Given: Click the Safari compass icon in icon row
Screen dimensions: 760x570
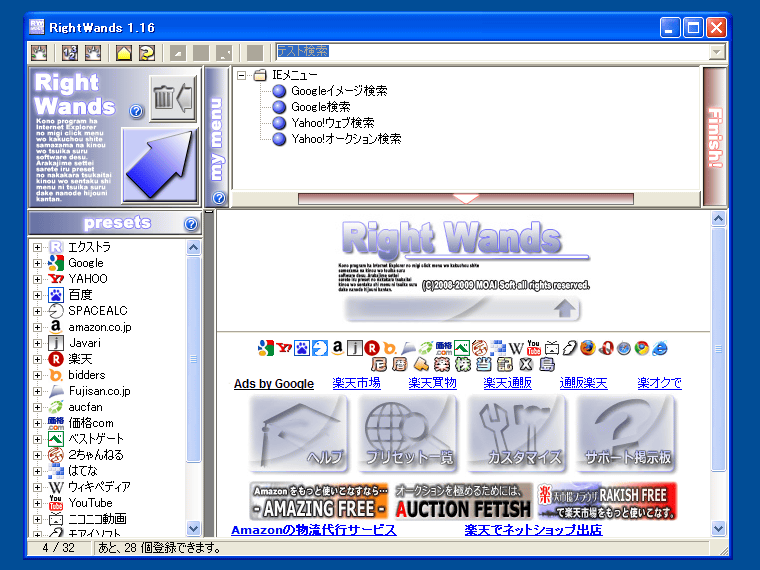Looking at the screenshot, I should pos(624,348).
